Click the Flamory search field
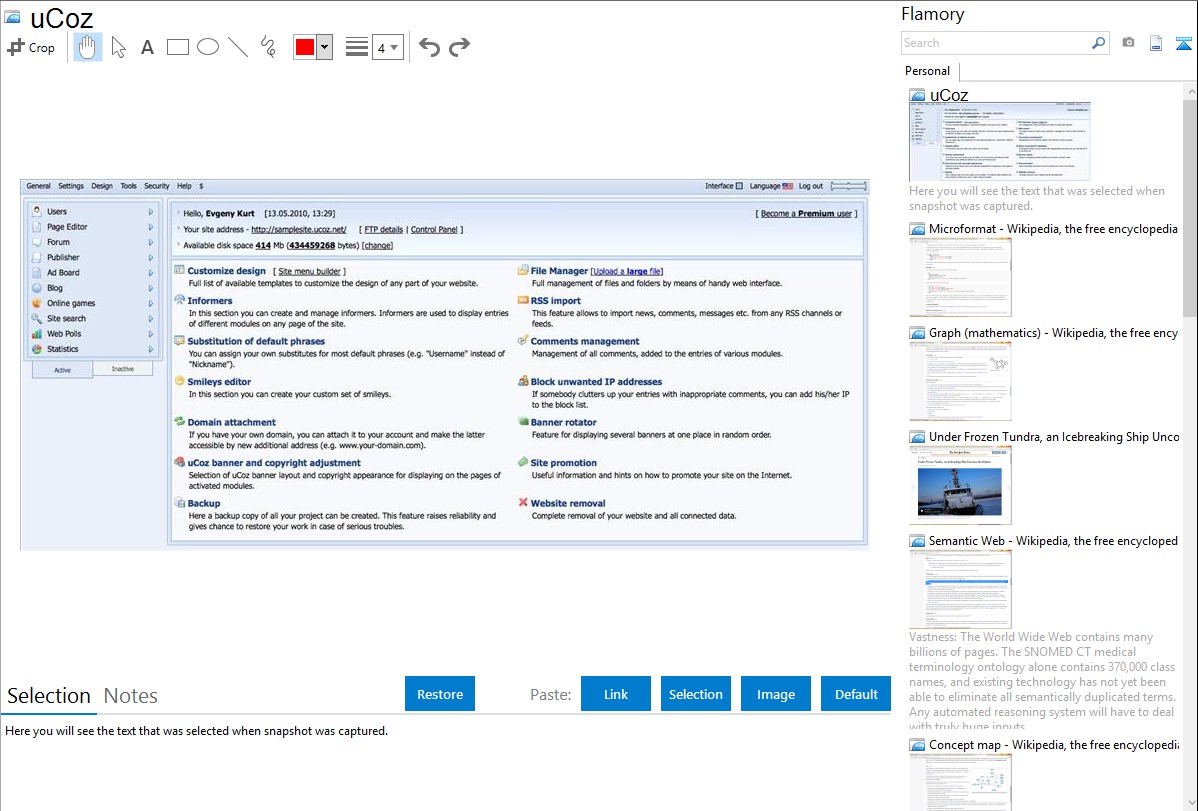The height and width of the screenshot is (811, 1198). 995,43
